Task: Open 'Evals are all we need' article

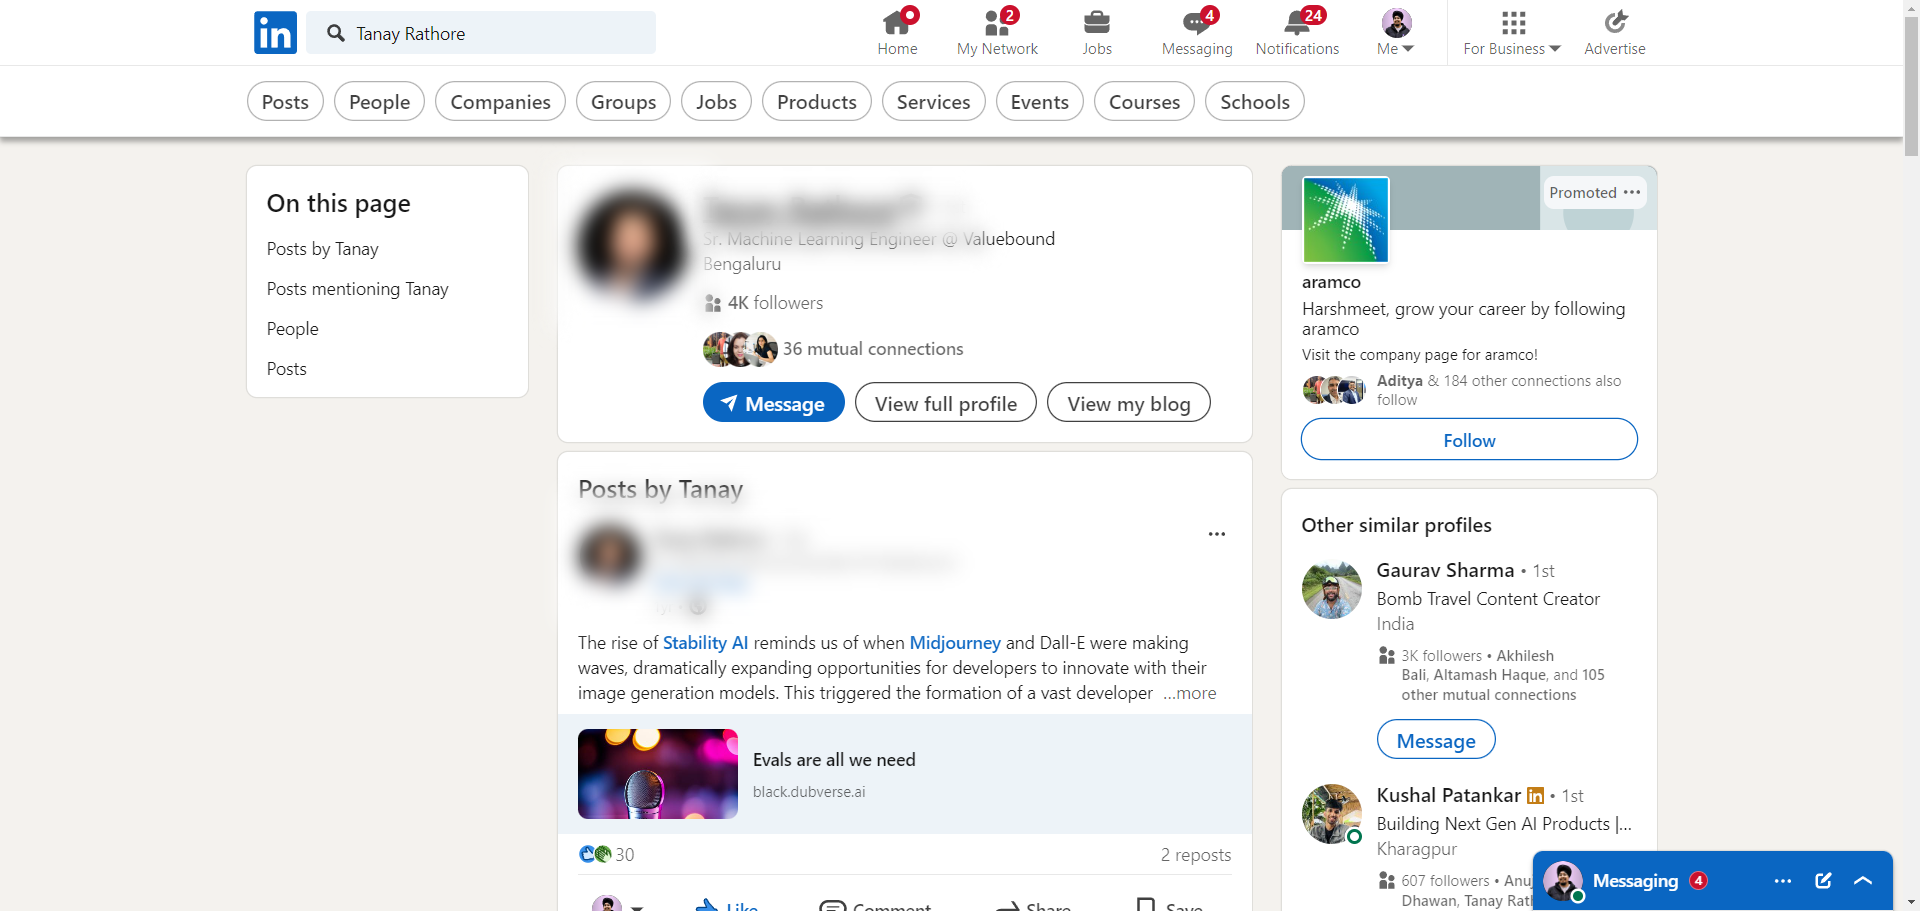Action: click(834, 760)
